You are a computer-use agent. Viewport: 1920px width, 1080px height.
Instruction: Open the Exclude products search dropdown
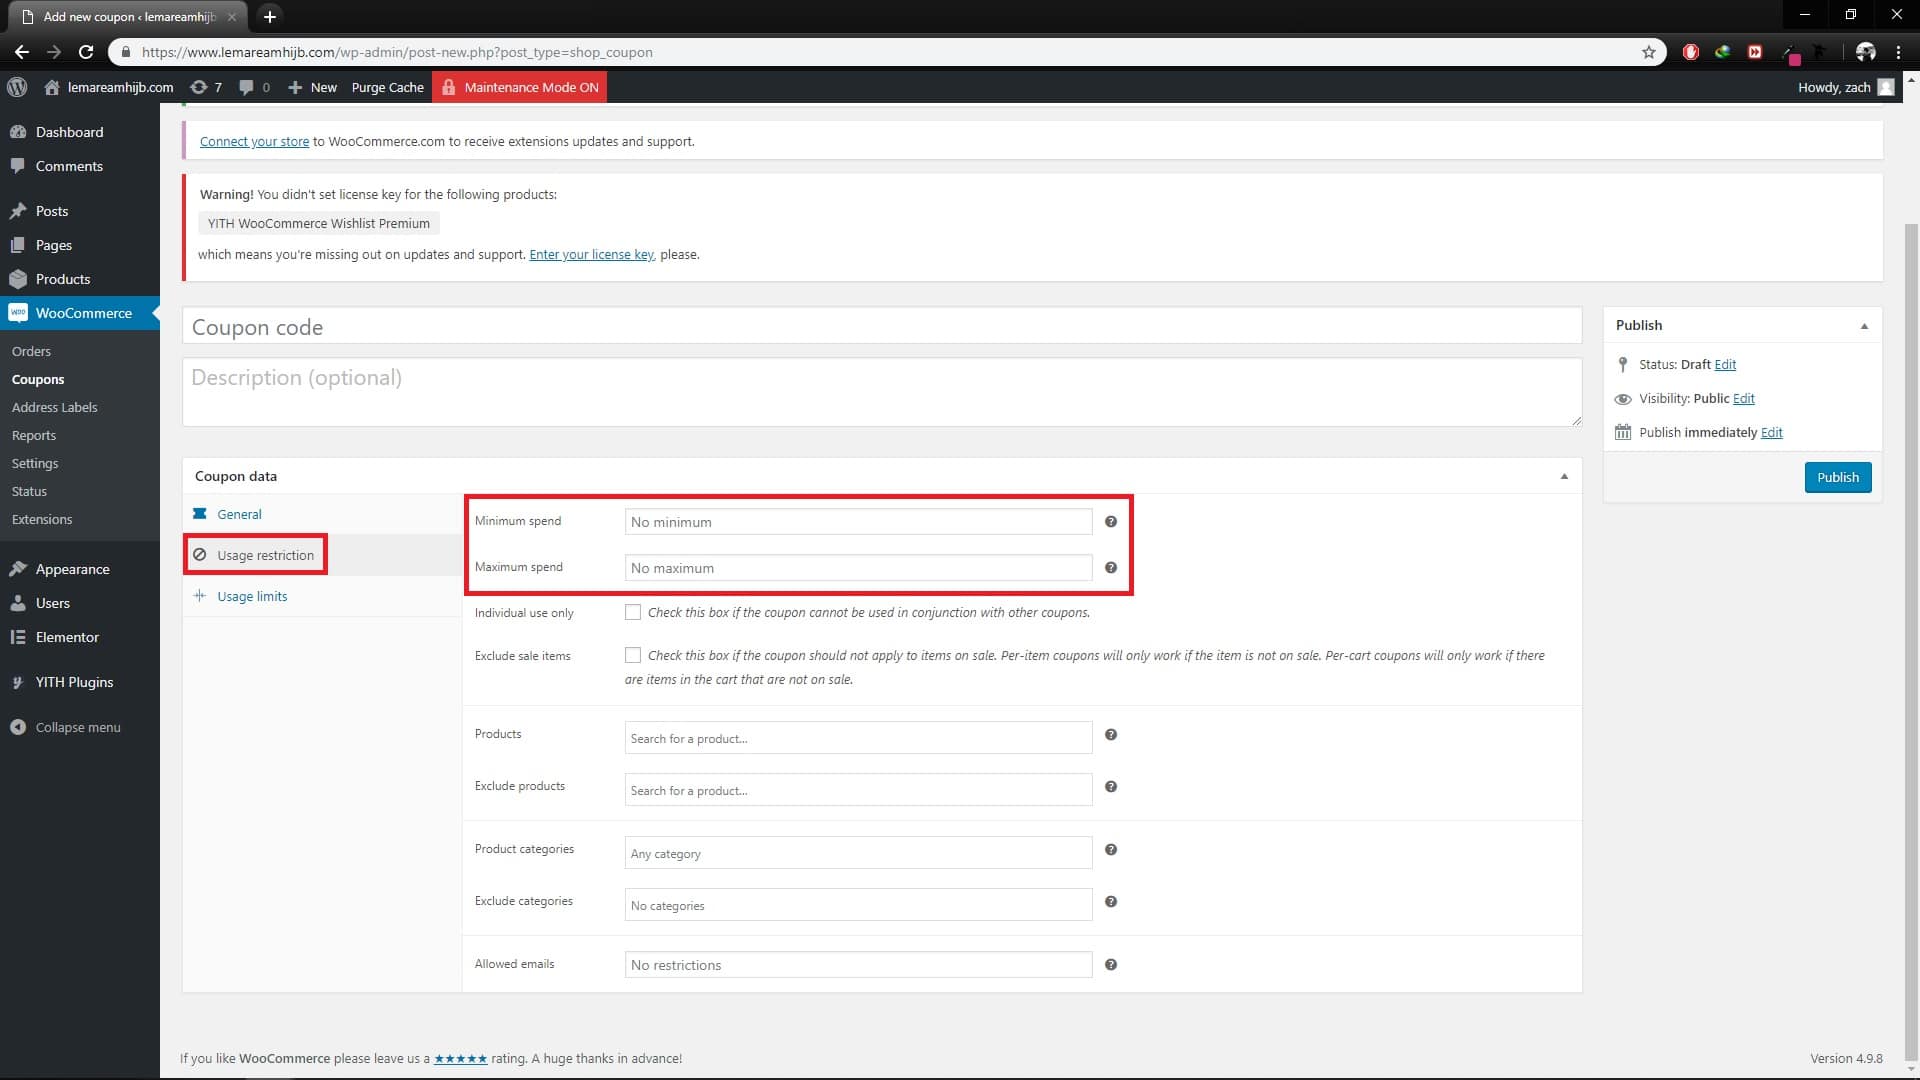(858, 790)
